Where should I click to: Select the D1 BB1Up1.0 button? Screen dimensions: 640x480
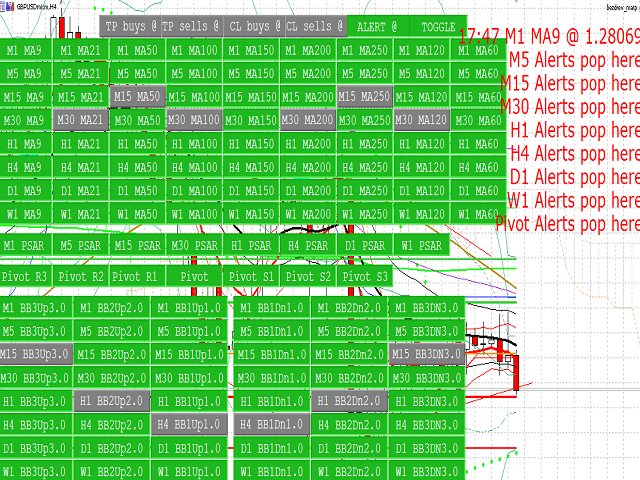189,448
